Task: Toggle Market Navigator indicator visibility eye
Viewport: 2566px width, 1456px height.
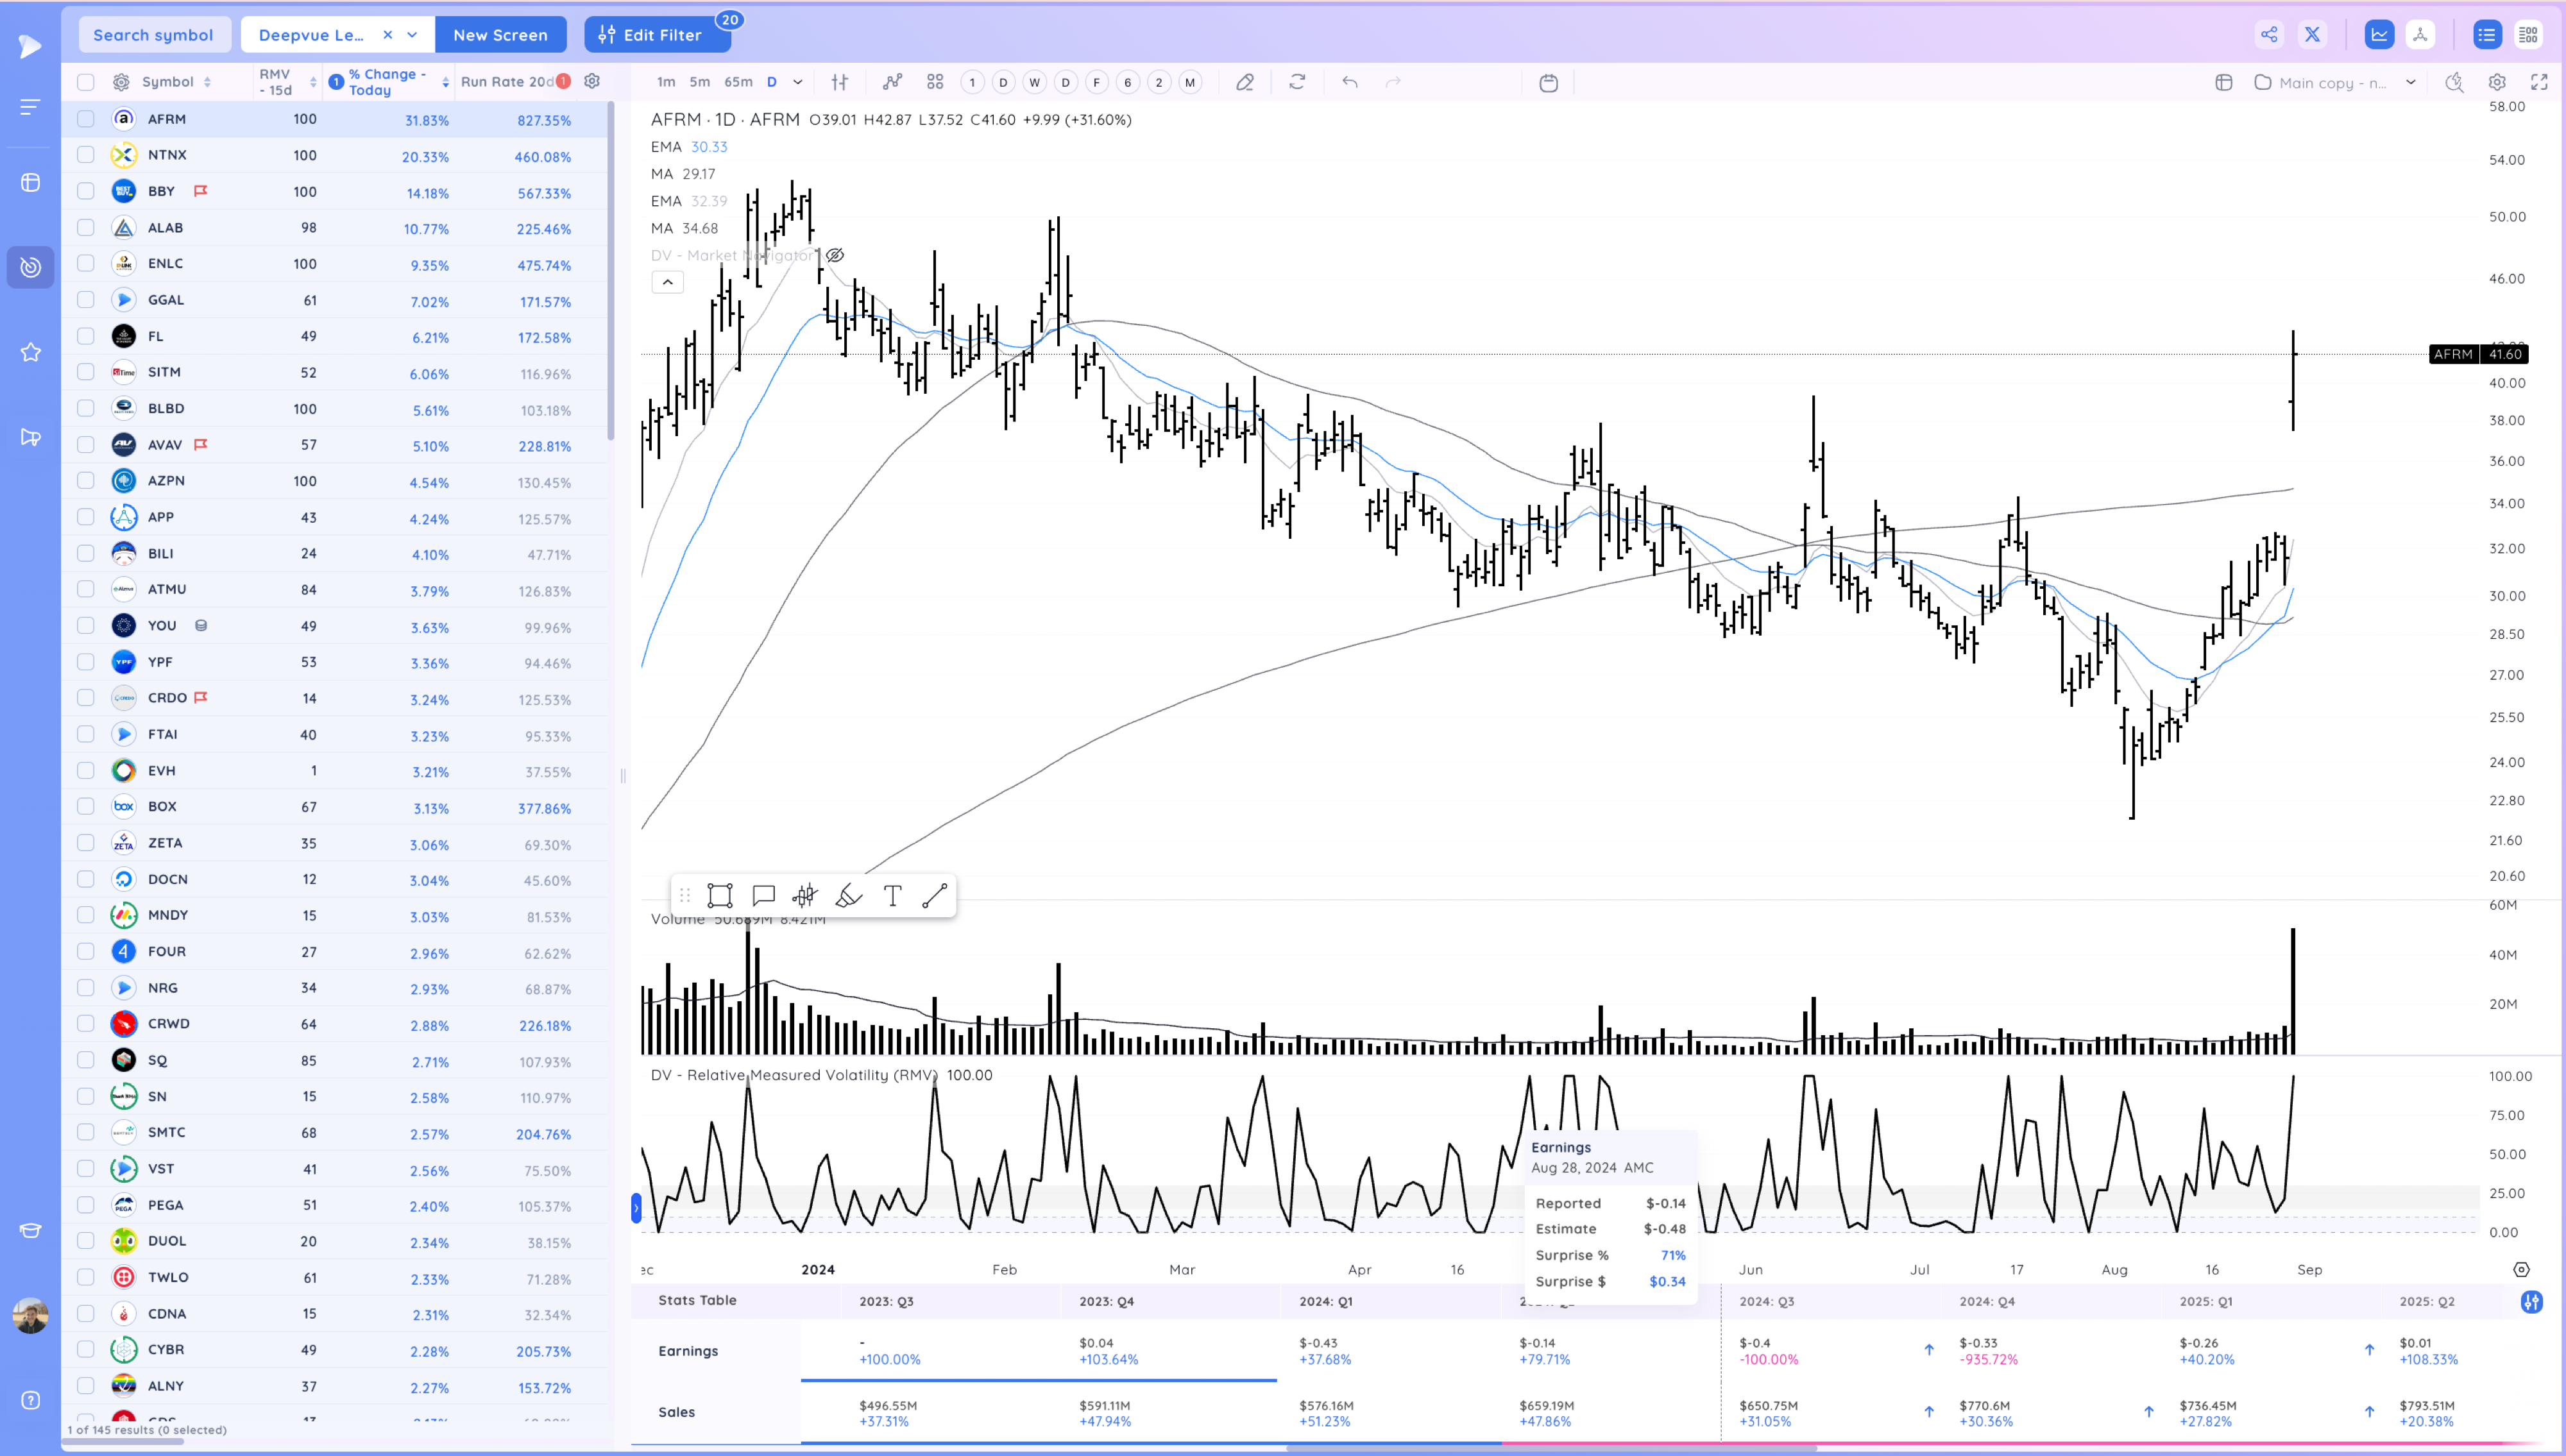Action: click(x=835, y=255)
